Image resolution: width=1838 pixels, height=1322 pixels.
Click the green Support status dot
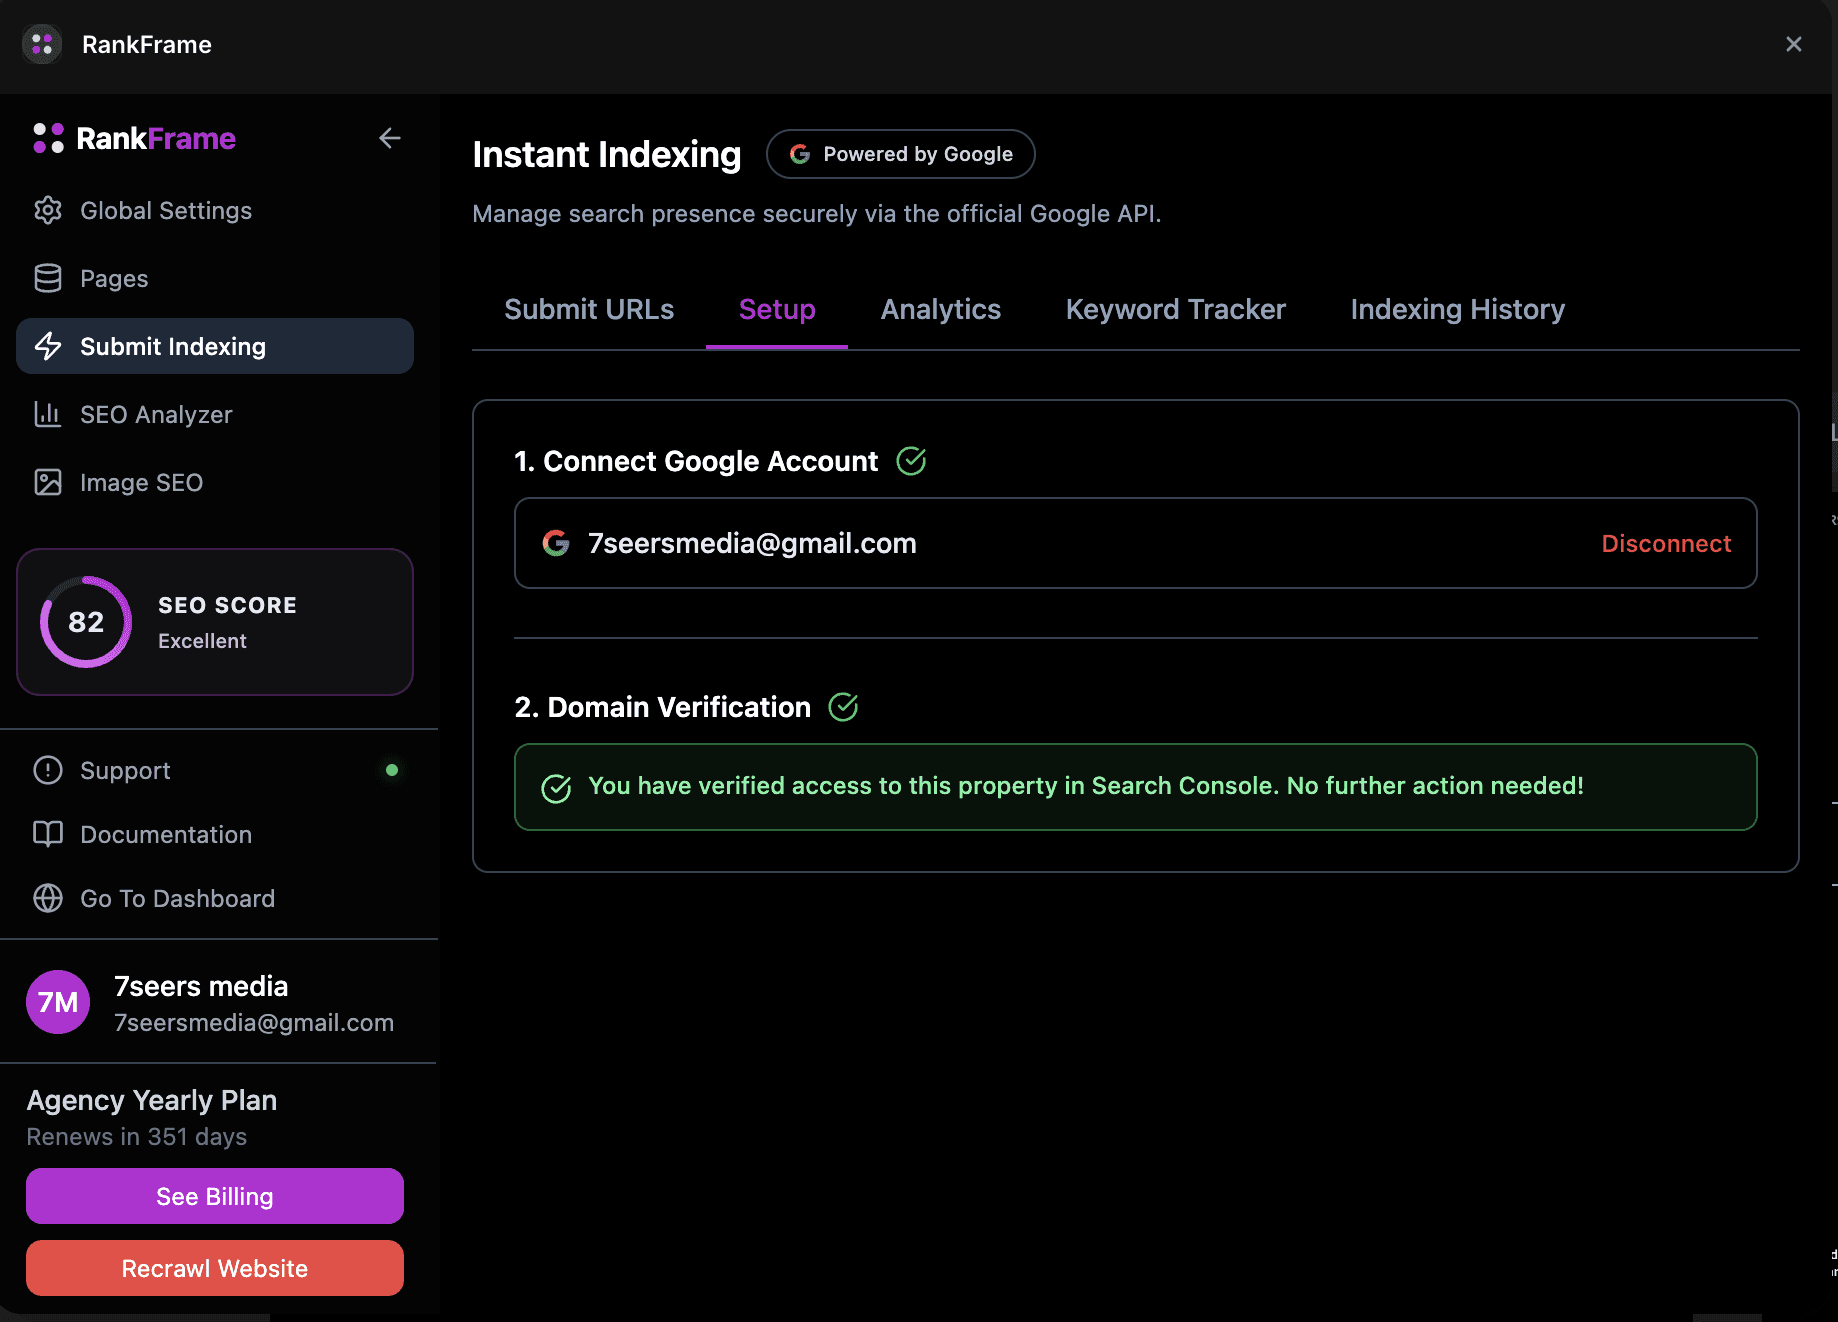pyautogui.click(x=392, y=770)
